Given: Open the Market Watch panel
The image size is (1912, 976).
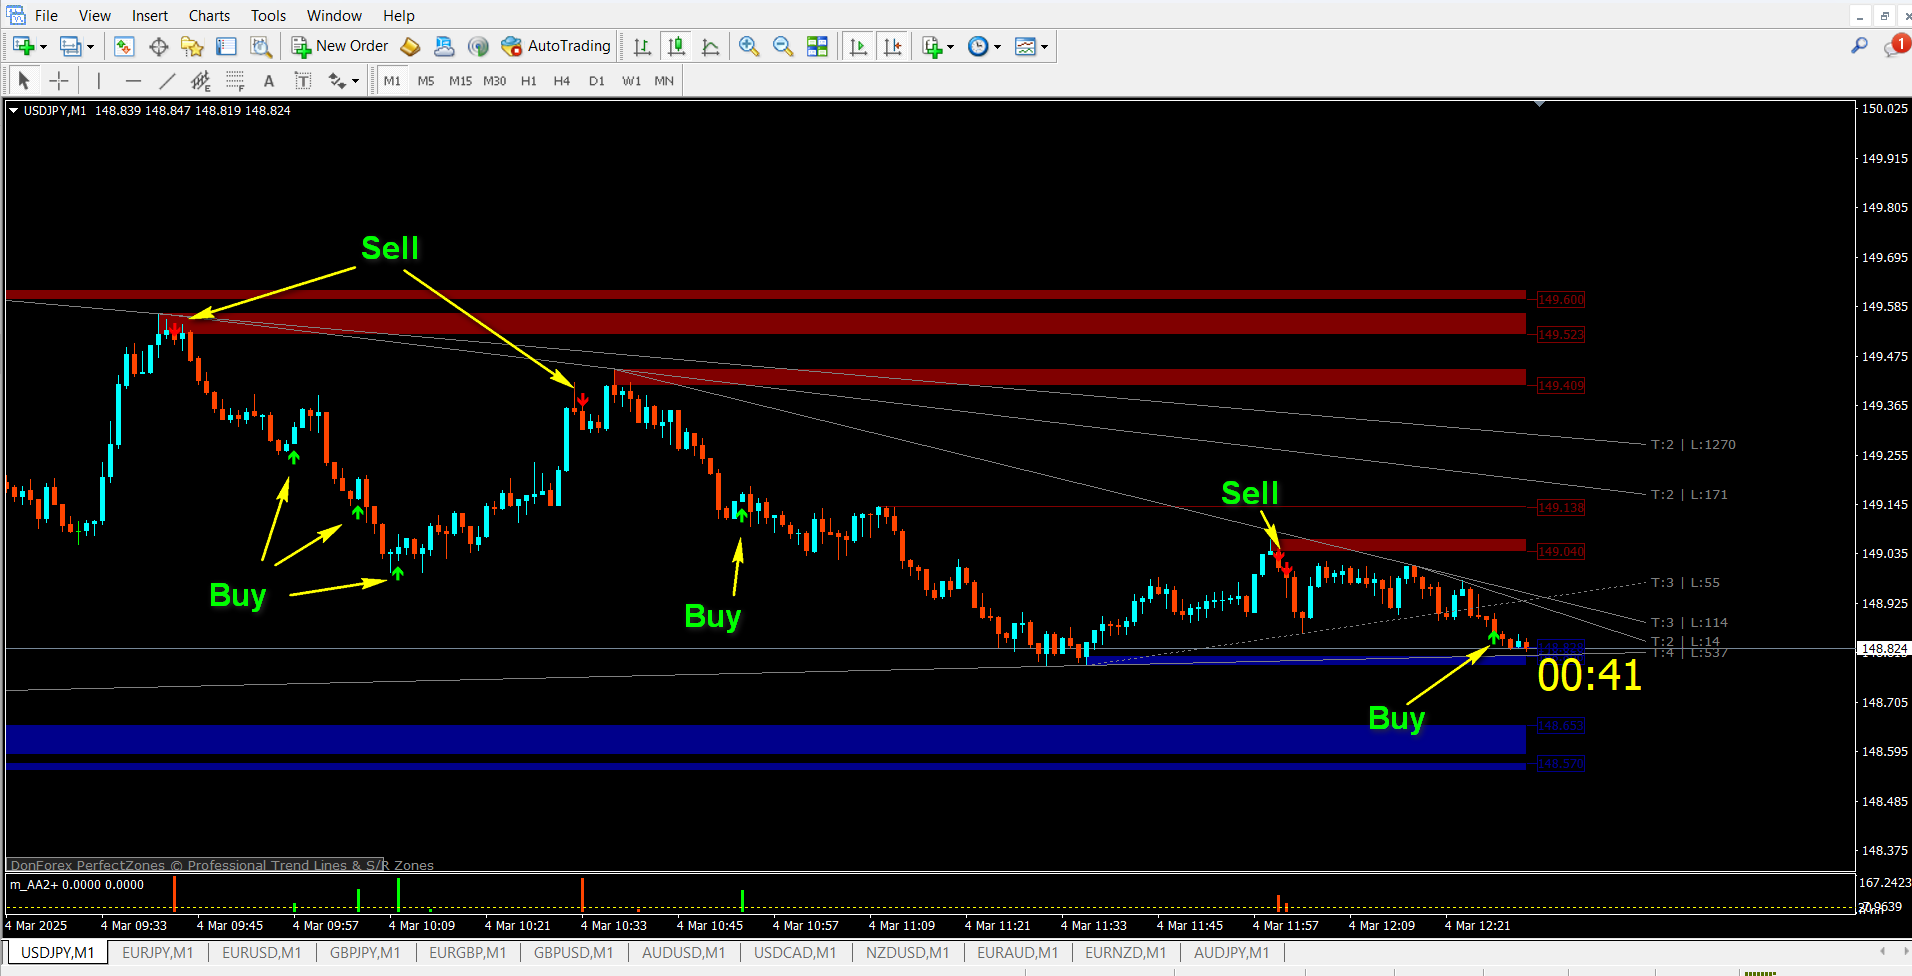Looking at the screenshot, I should pos(124,46).
